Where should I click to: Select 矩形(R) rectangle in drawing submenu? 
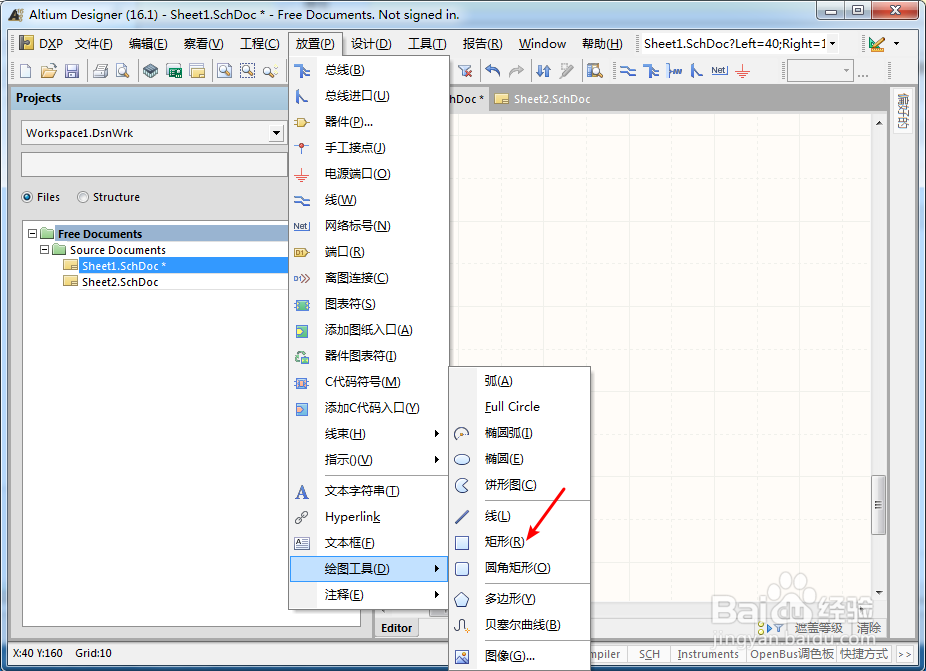coord(520,542)
